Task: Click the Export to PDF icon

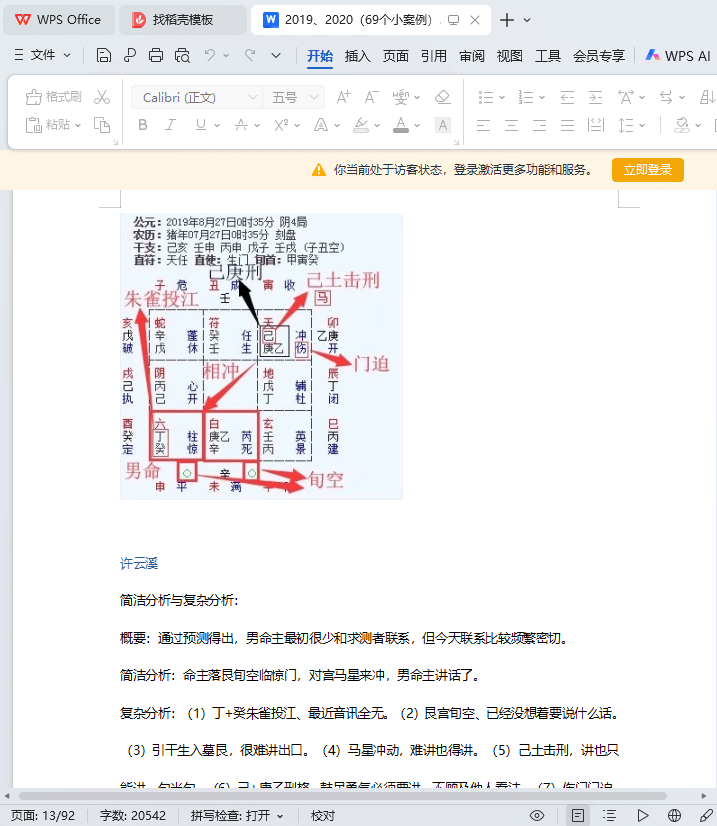Action: tap(130, 55)
